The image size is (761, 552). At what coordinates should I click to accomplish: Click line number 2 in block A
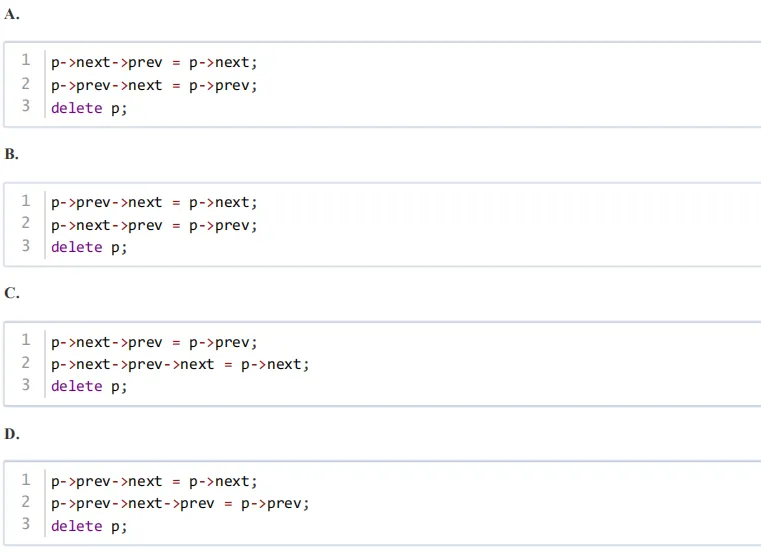(26, 84)
